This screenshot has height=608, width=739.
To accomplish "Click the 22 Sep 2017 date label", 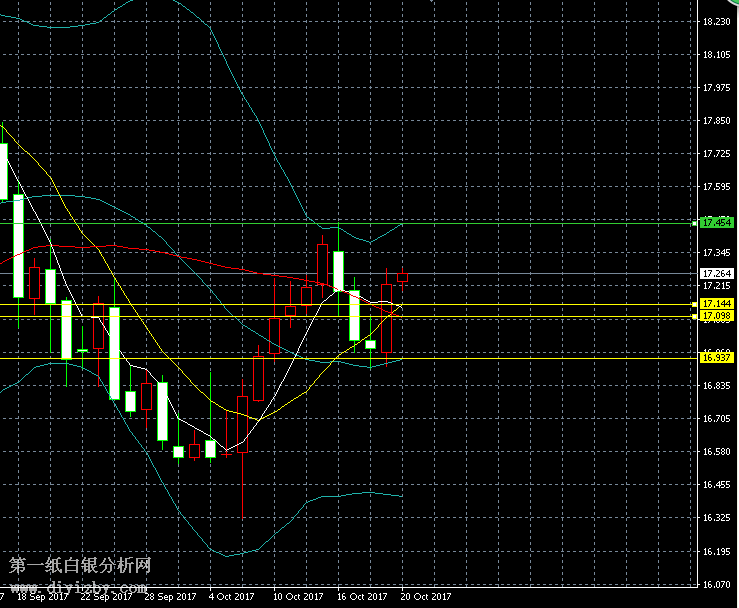I will [x=106, y=597].
